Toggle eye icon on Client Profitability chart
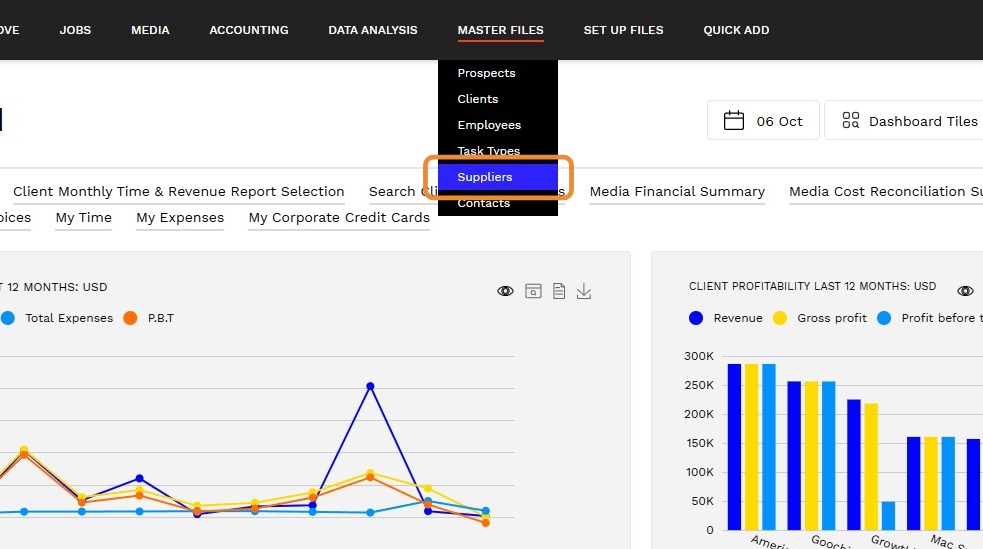 click(x=965, y=291)
